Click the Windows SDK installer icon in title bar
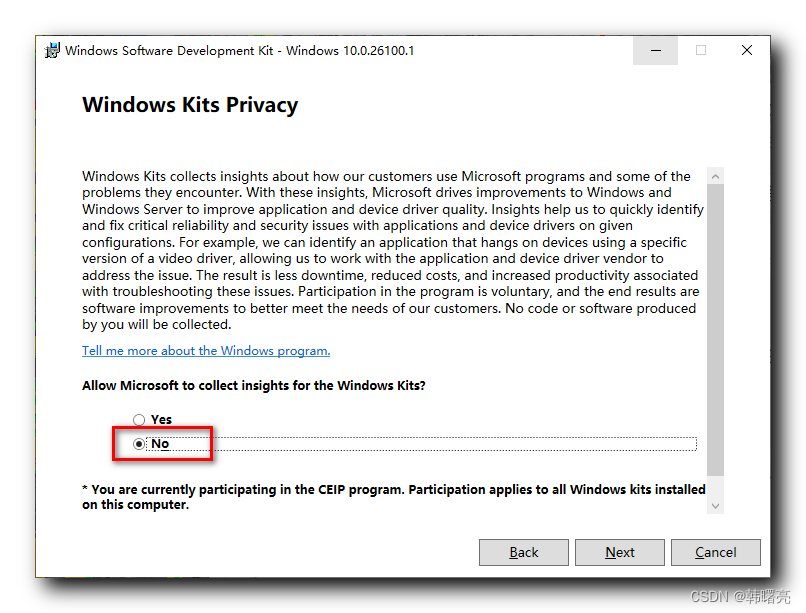 tap(50, 50)
